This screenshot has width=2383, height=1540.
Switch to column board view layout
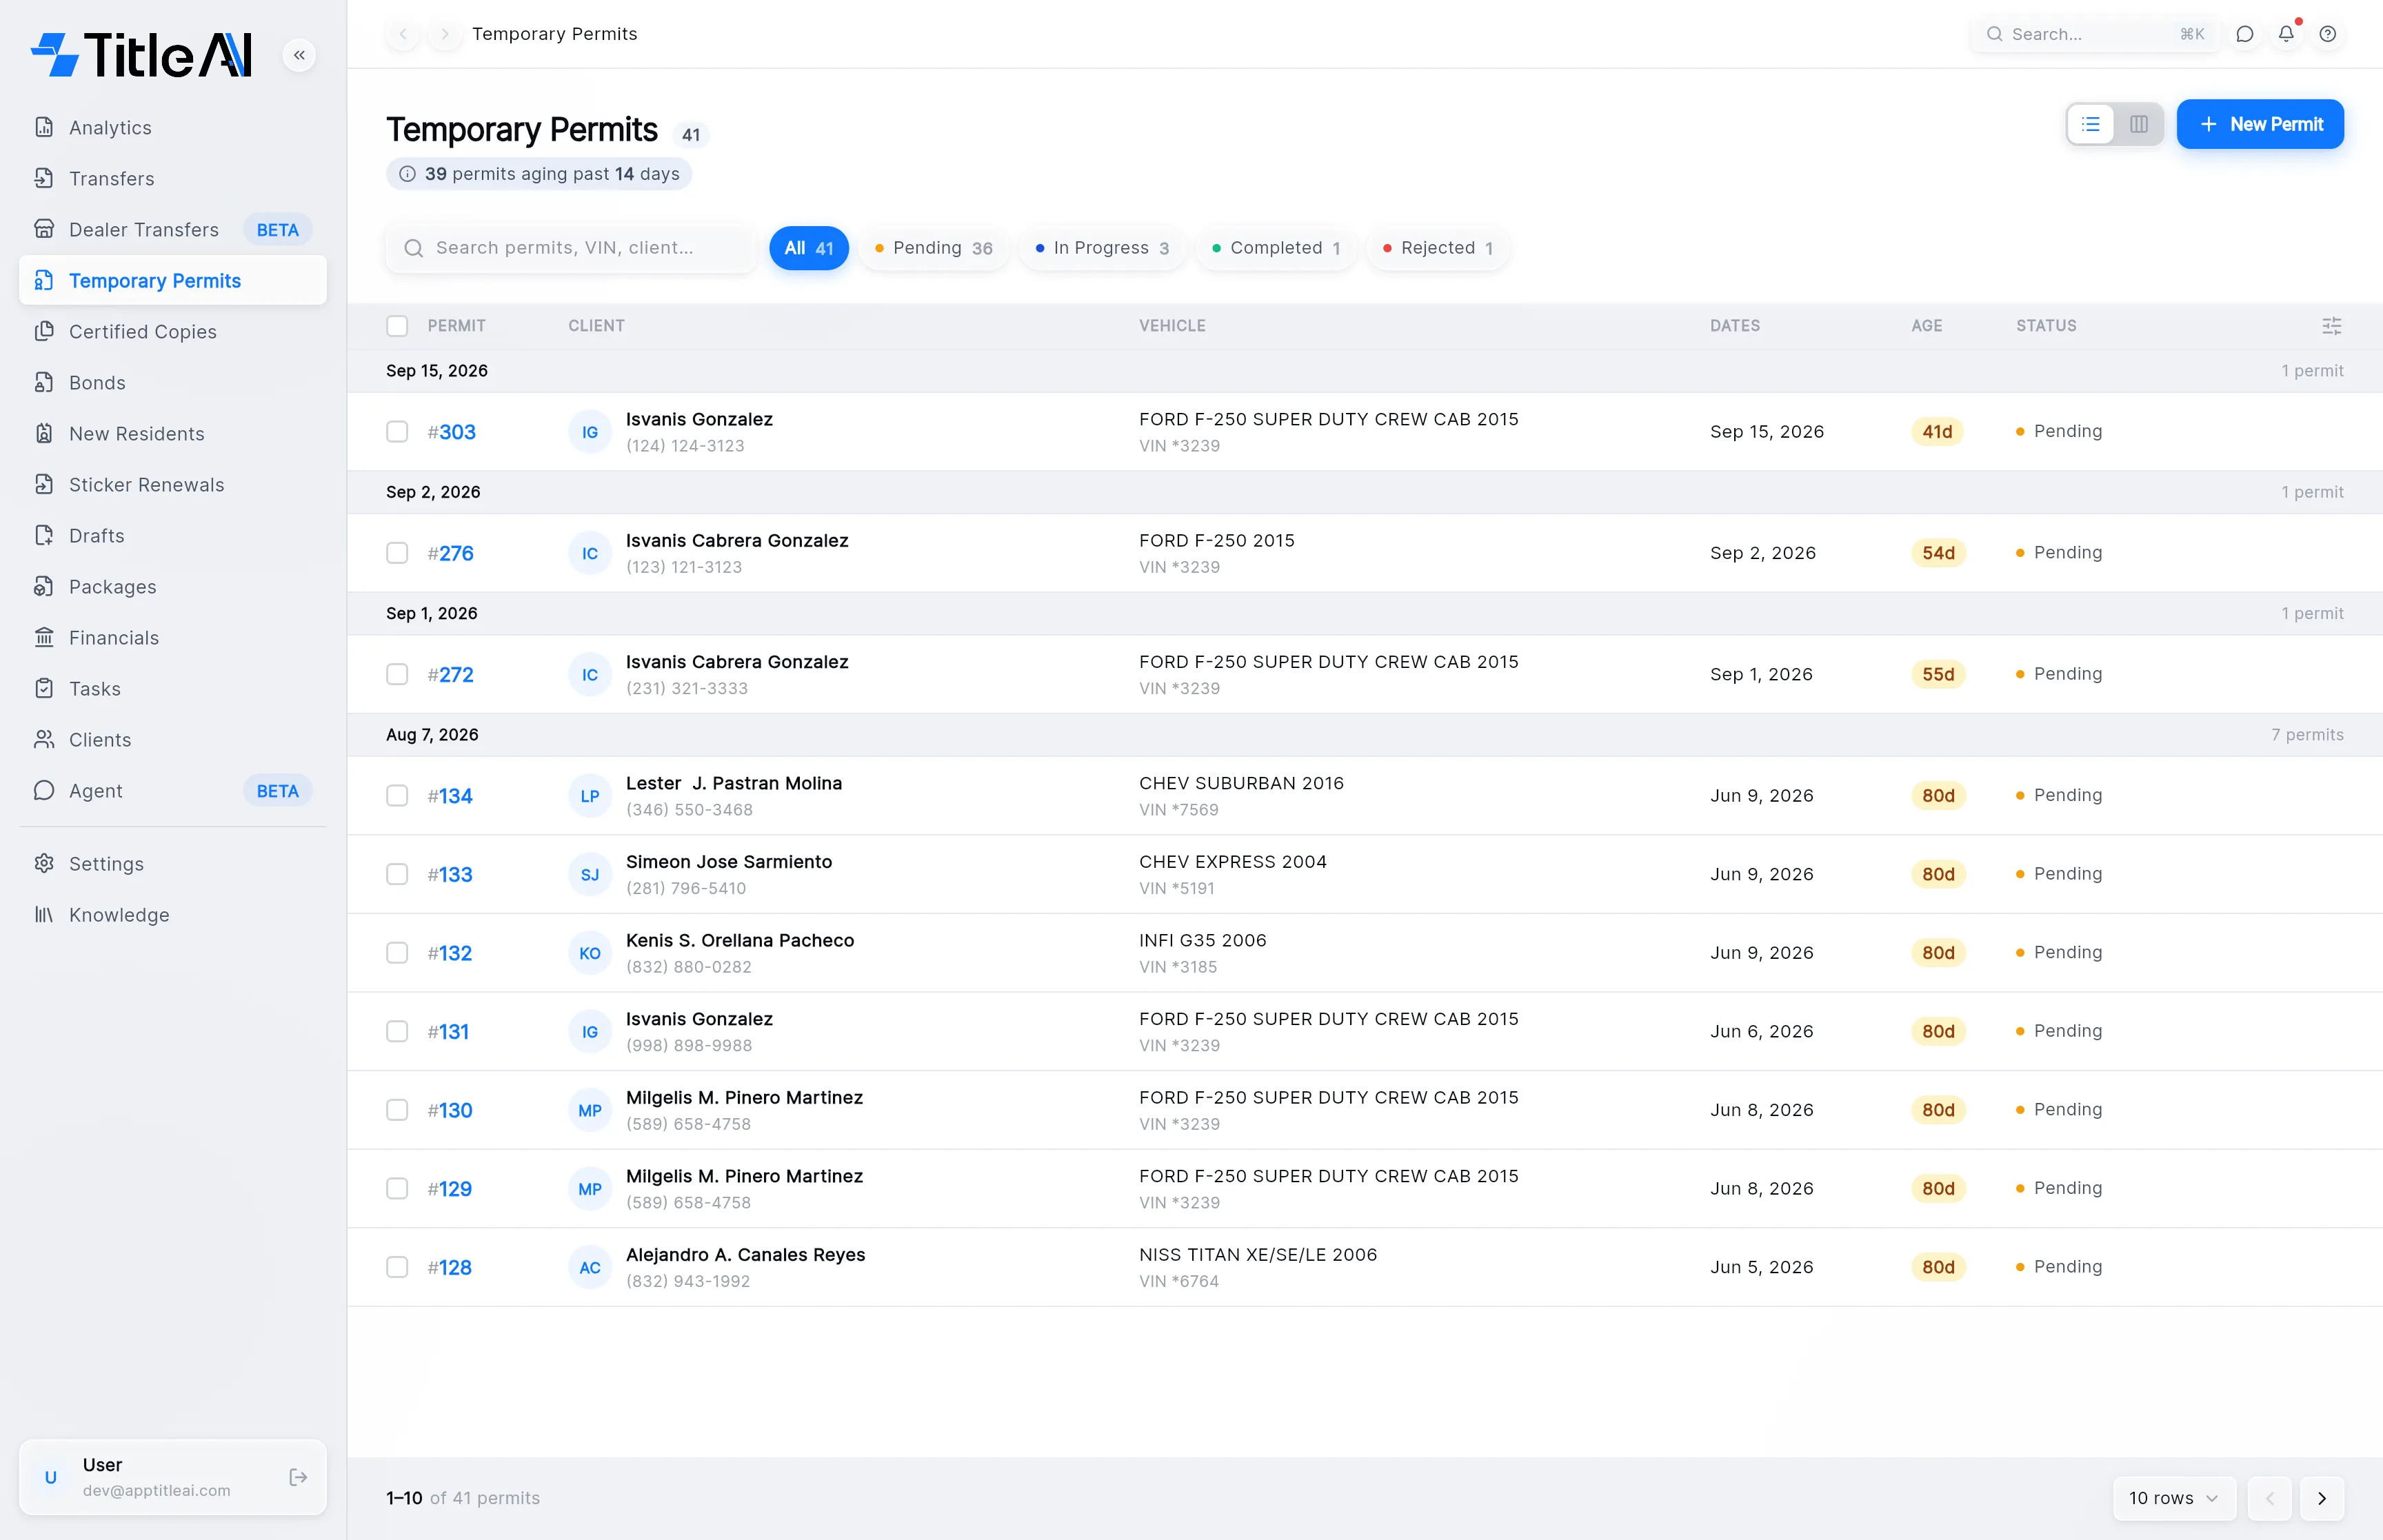(x=2139, y=124)
